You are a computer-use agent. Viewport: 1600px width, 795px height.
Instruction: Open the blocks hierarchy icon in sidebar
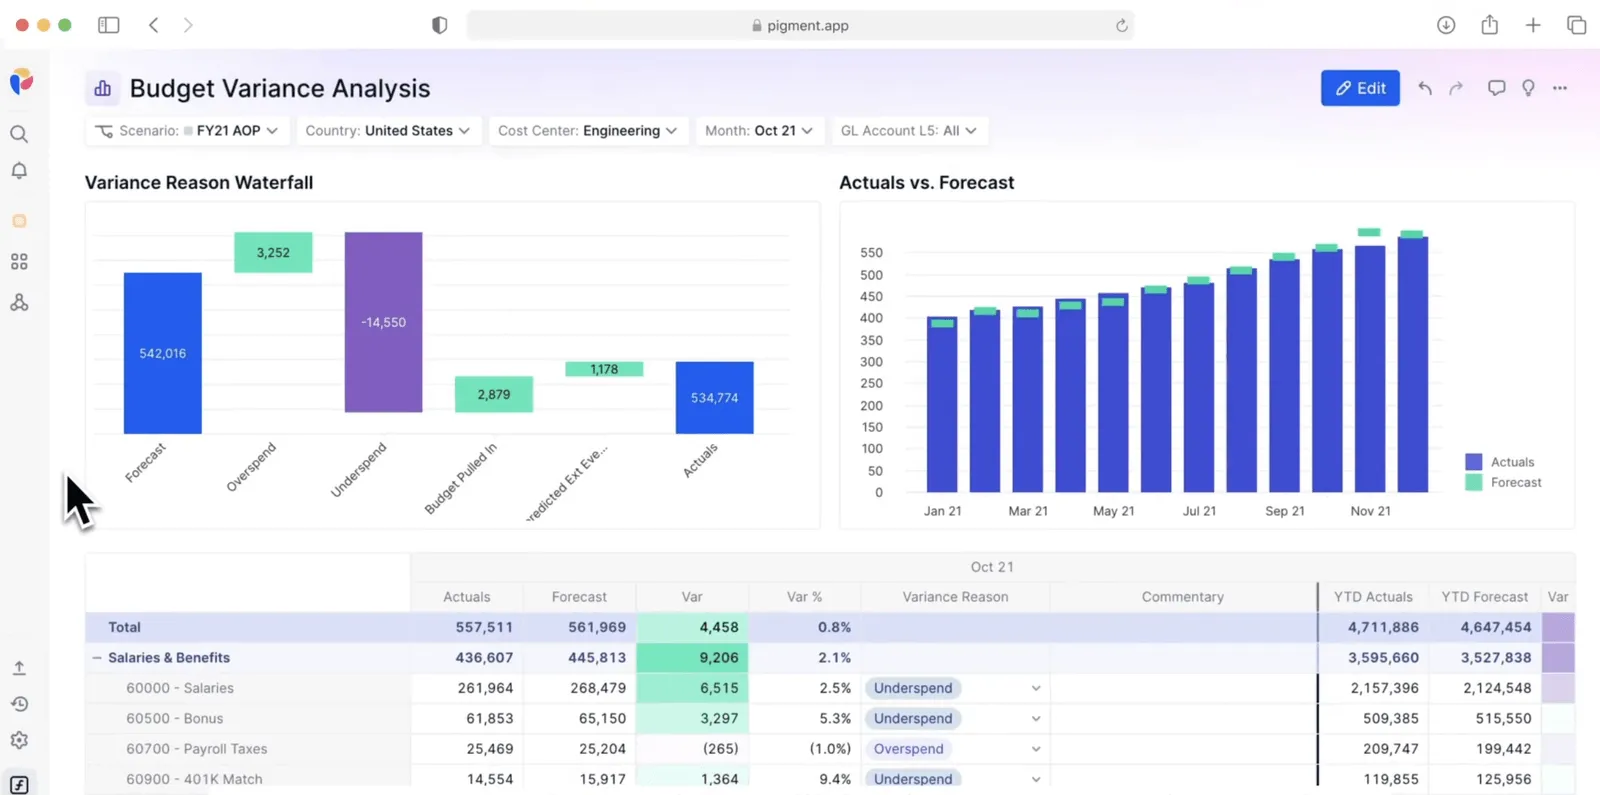[x=19, y=303]
